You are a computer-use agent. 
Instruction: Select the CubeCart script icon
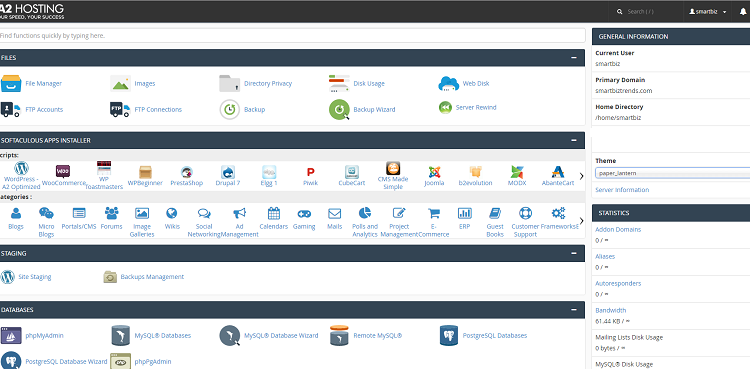[x=352, y=172]
